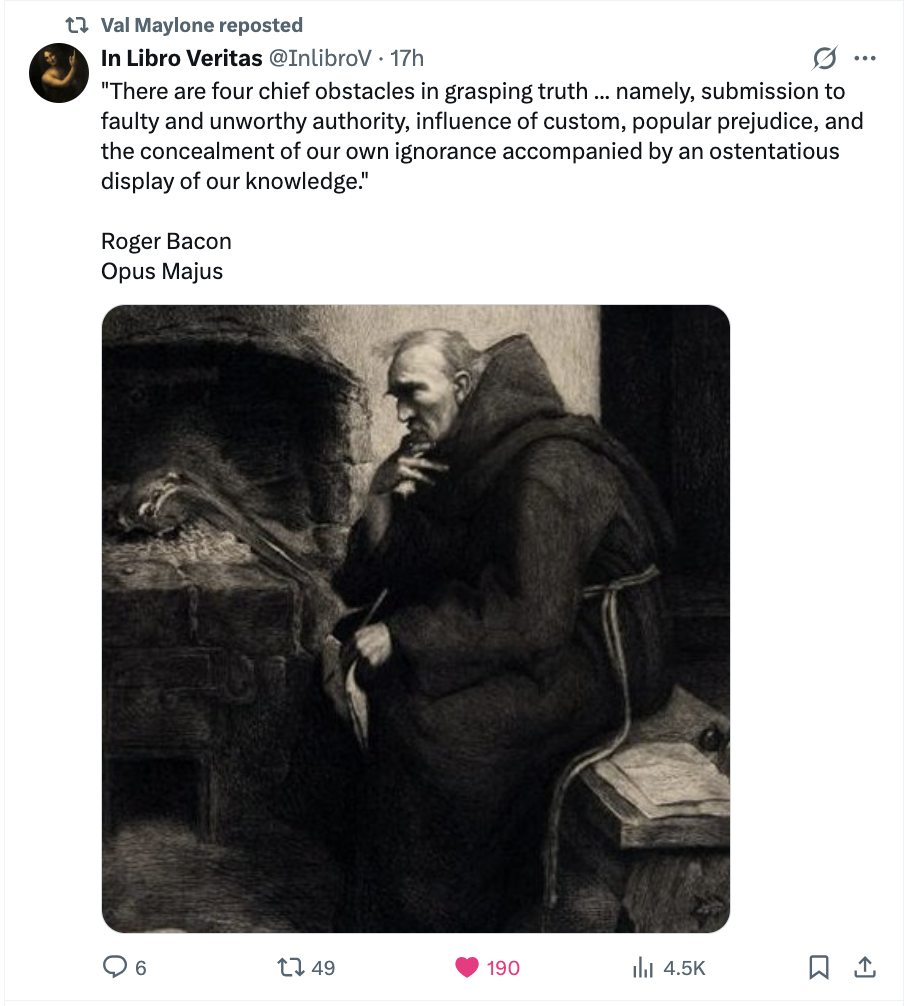
Task: Toggle the bookmark icon on this post
Action: [x=818, y=967]
